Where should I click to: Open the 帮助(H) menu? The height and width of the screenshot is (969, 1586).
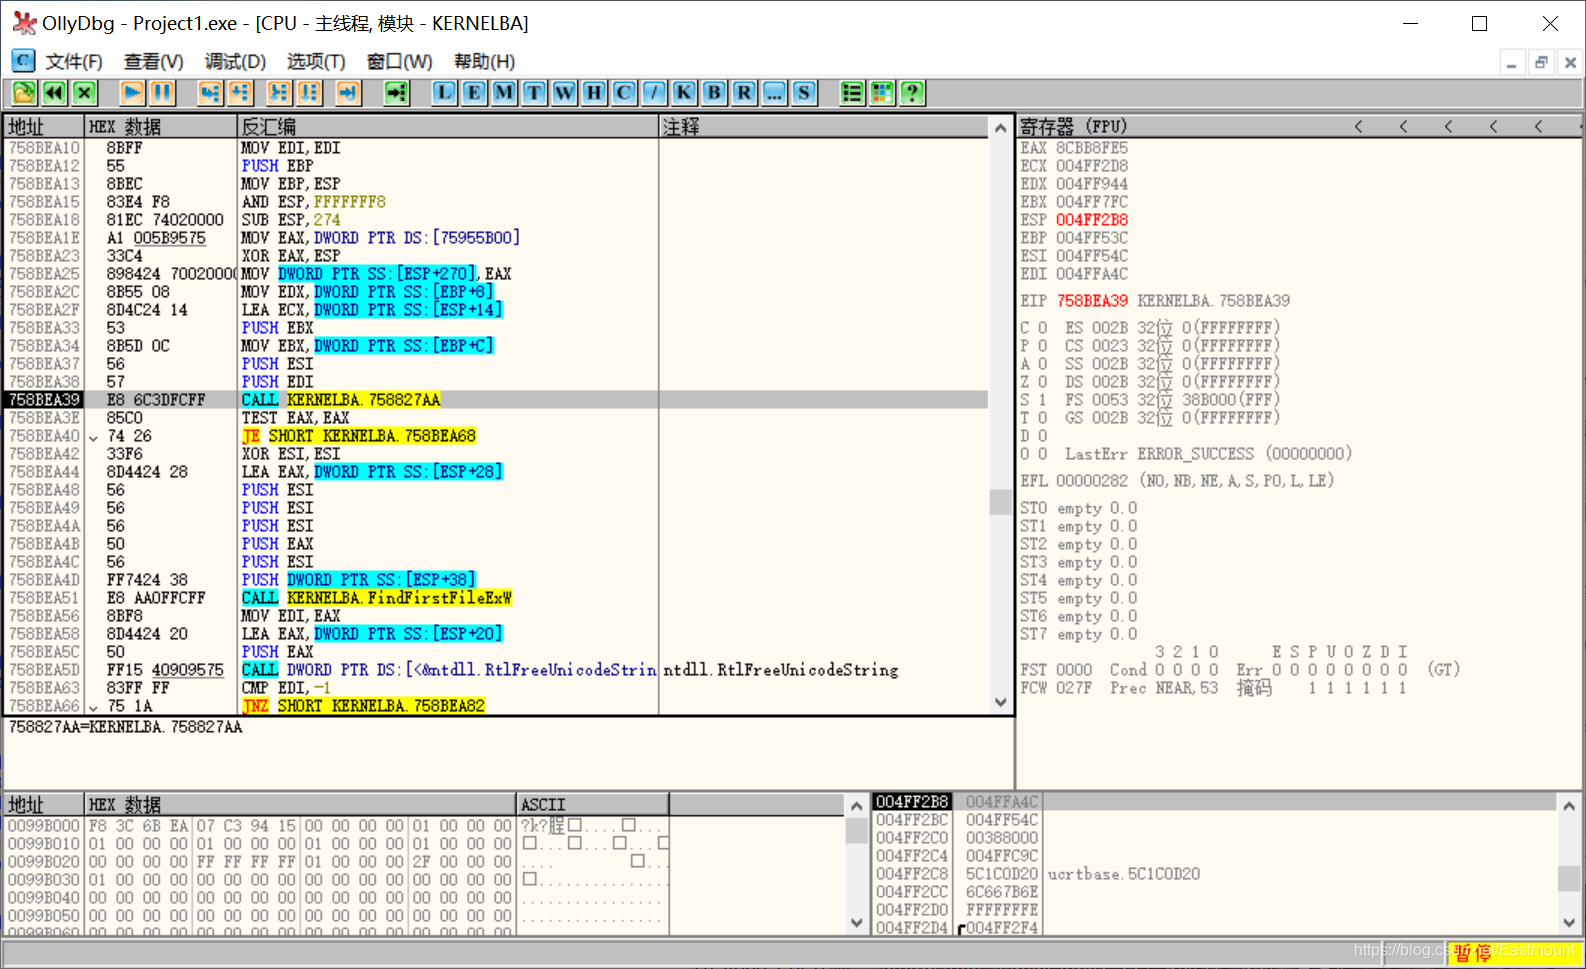click(x=484, y=62)
